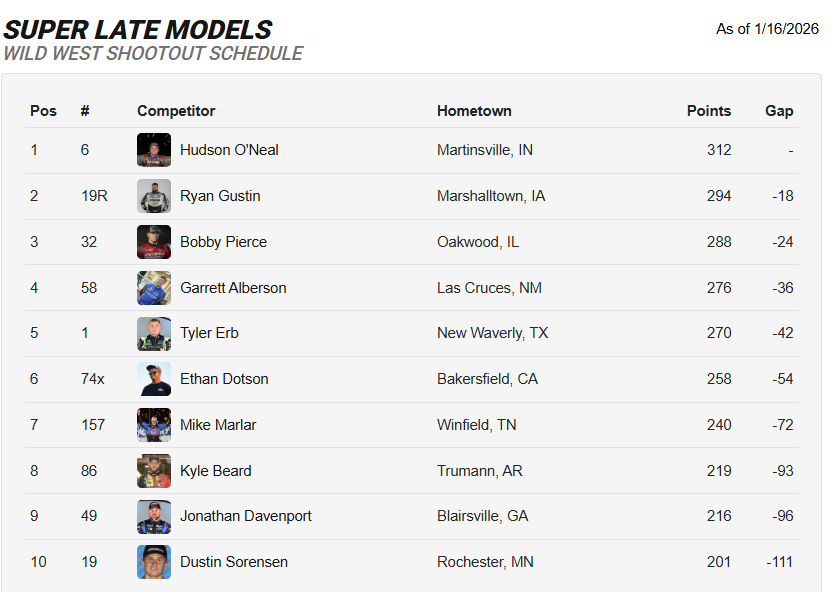This screenshot has width=833, height=592.
Task: Open Hudson O'Neal's competitor name link
Action: (x=229, y=150)
